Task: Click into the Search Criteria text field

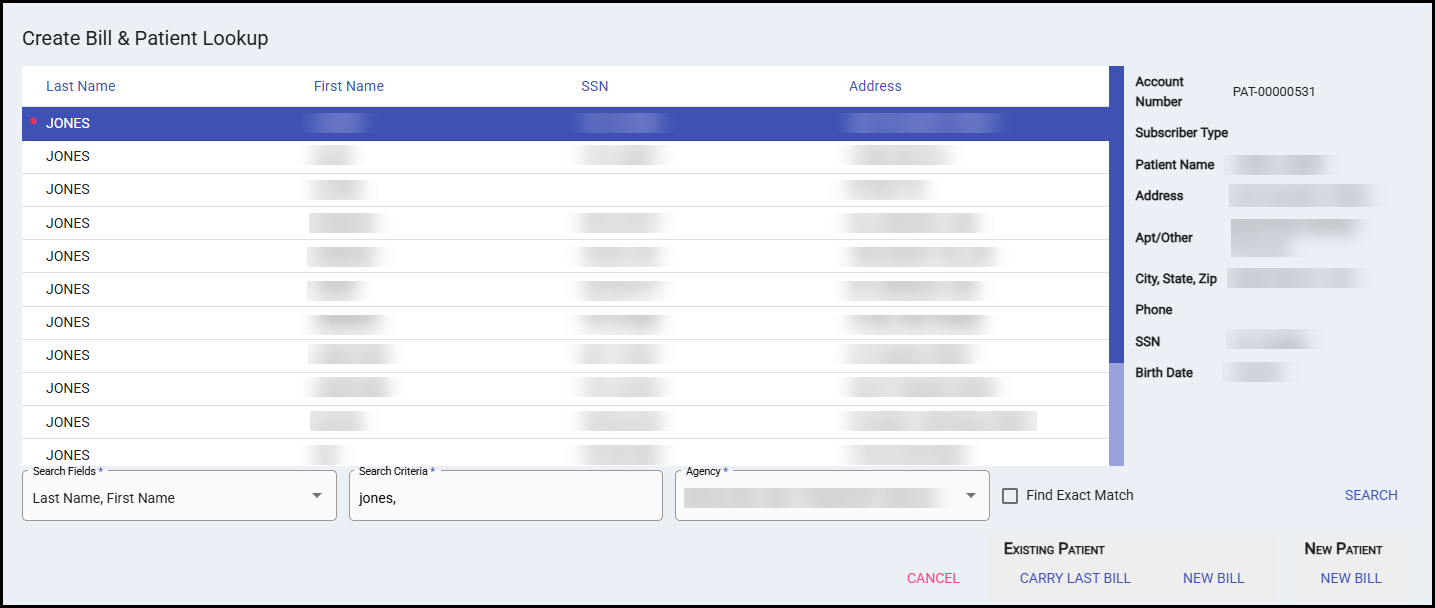Action: (x=505, y=497)
